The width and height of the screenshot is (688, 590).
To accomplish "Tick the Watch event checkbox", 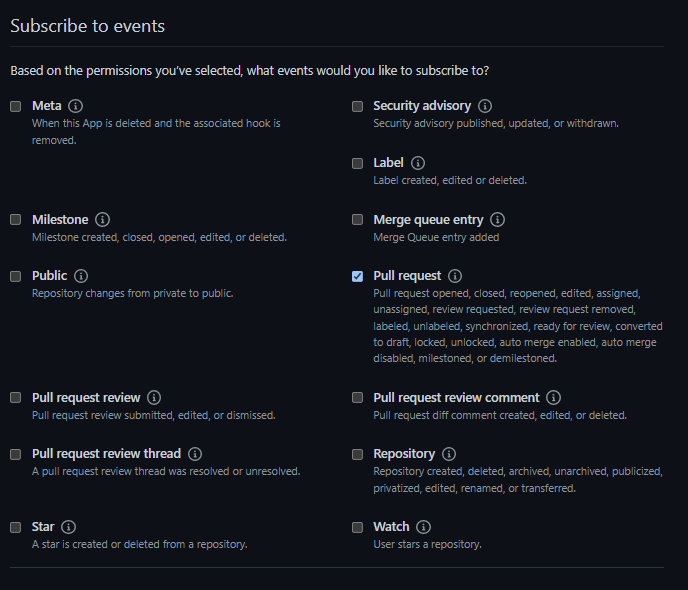I will [358, 527].
